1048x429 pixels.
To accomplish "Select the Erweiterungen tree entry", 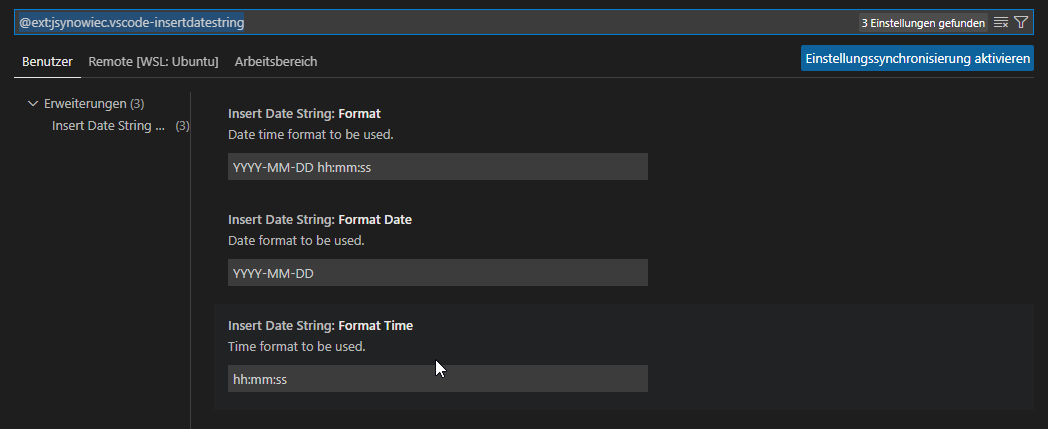I will [x=85, y=103].
